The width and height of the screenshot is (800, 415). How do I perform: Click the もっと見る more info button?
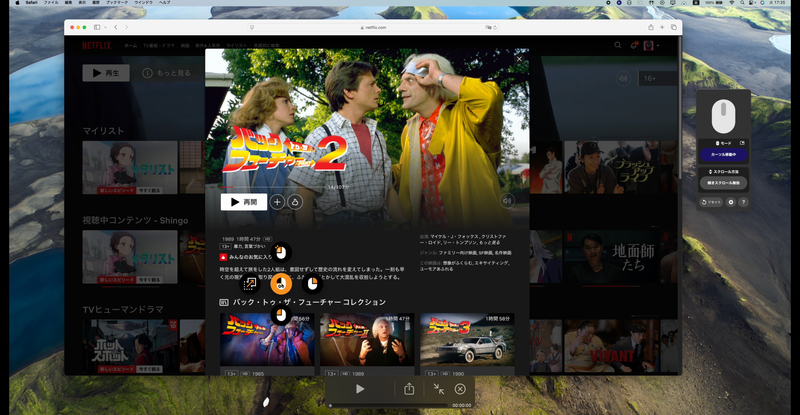click(167, 73)
